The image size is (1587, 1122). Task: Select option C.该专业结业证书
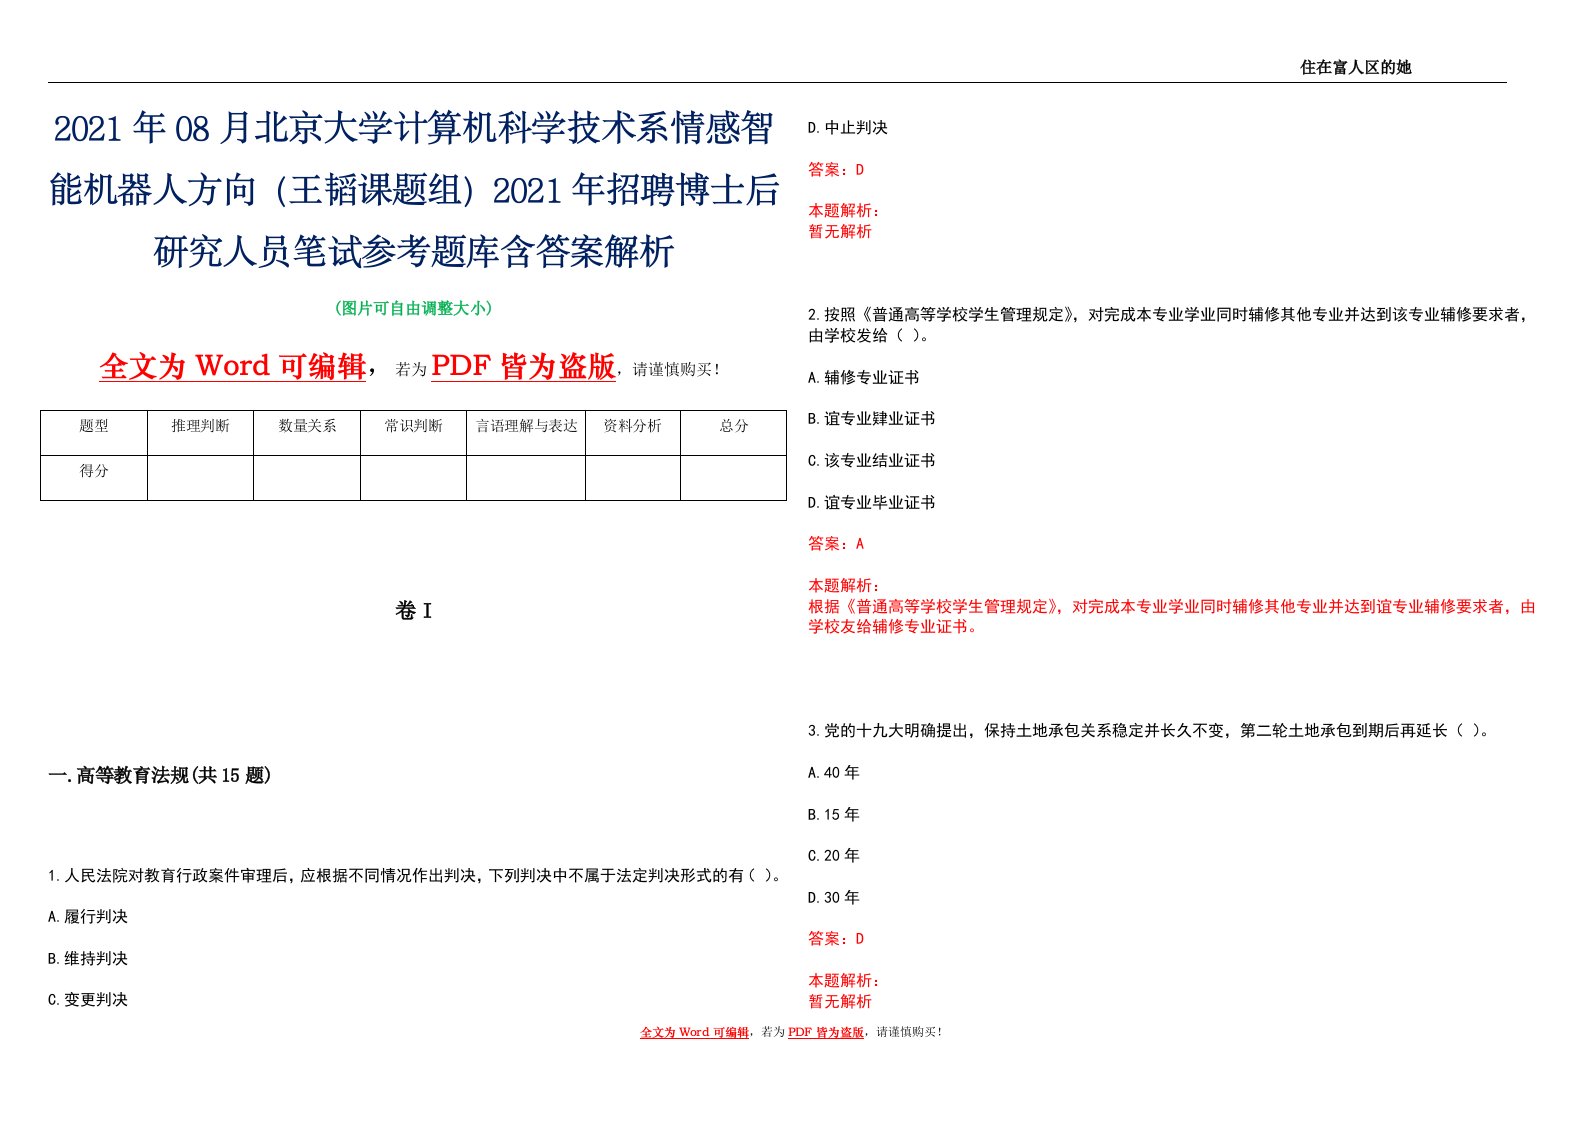point(872,461)
